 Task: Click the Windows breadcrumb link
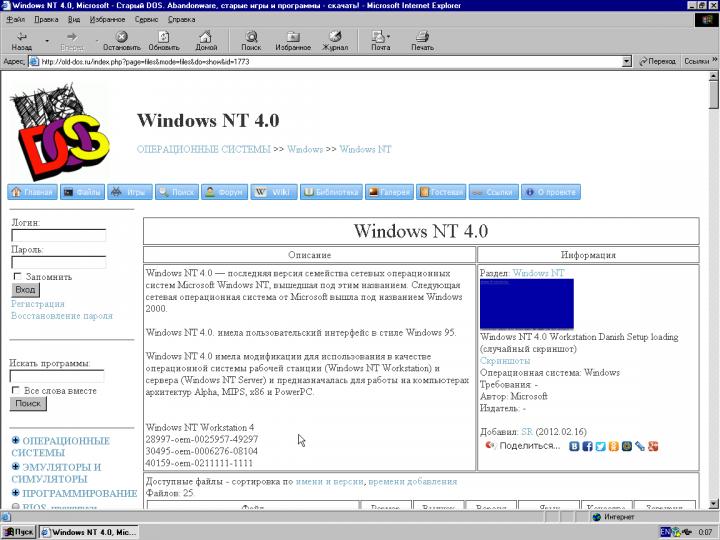click(305, 149)
